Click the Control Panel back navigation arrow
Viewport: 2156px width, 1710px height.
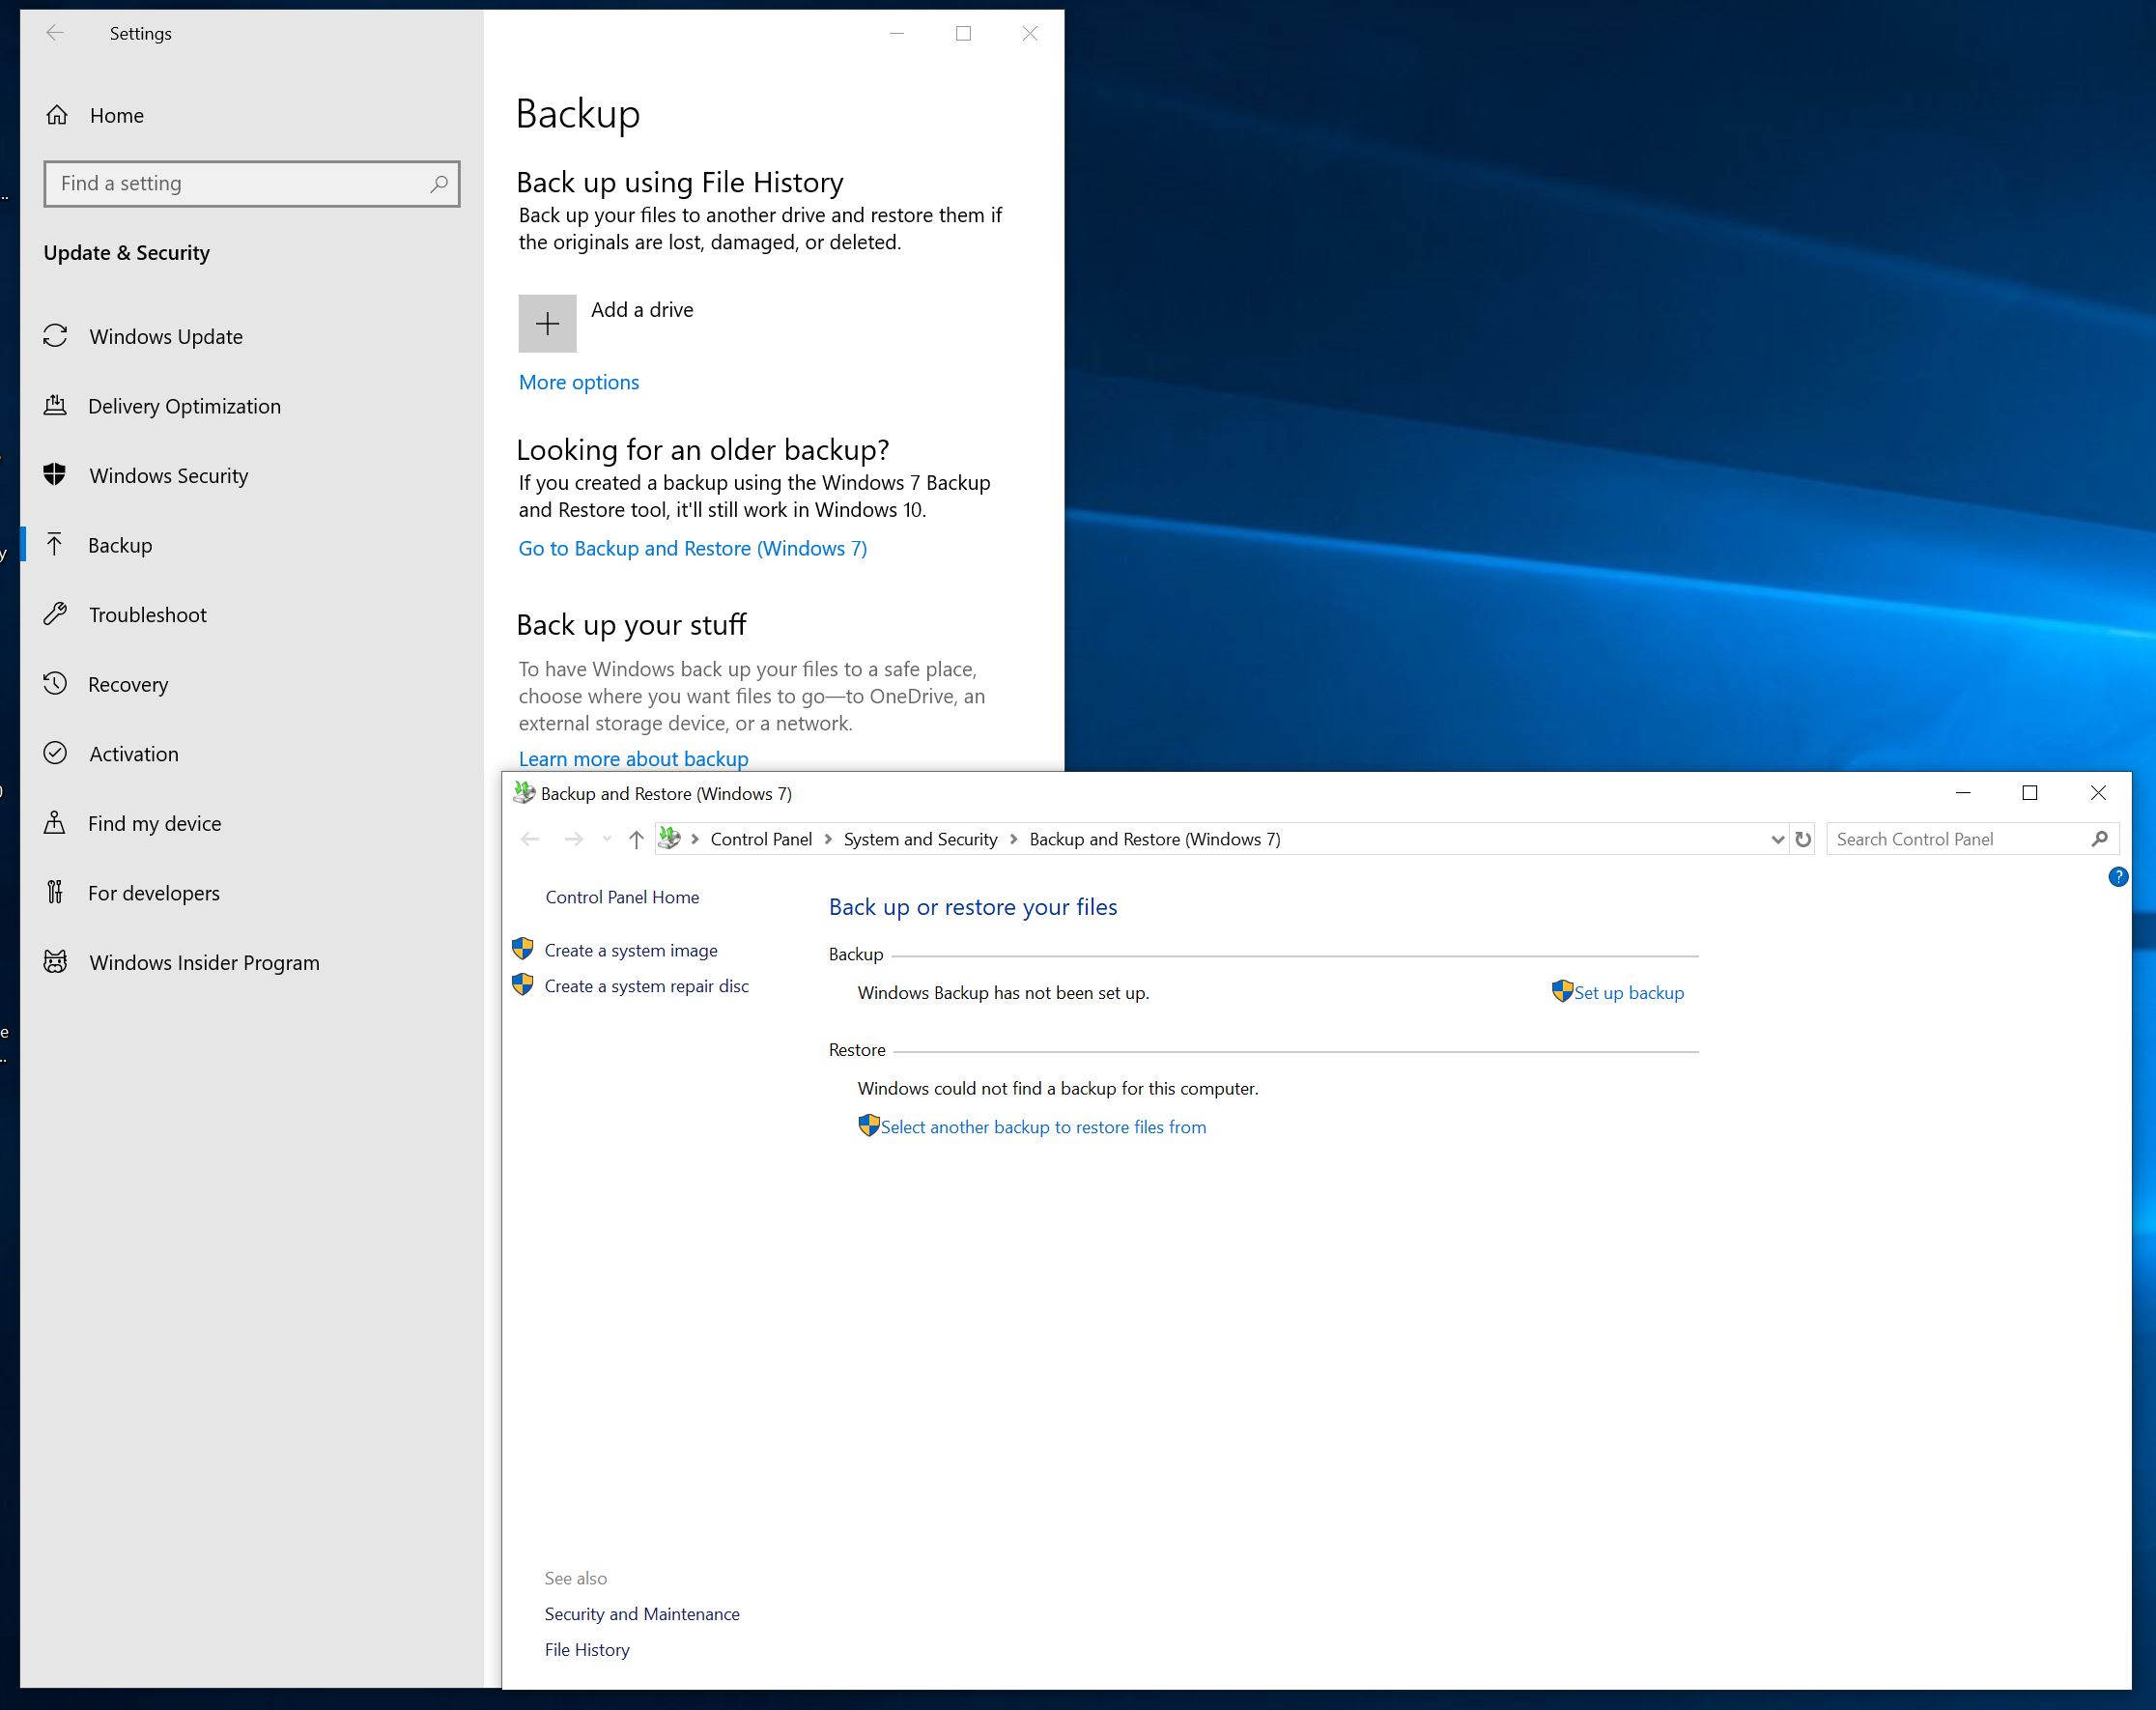[x=531, y=839]
